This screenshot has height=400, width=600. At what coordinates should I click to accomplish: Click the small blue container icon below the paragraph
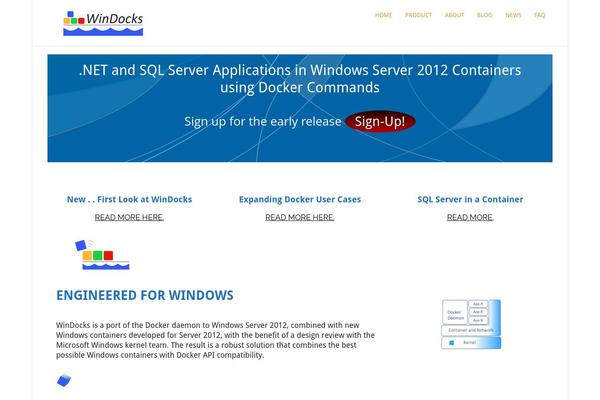(x=64, y=380)
